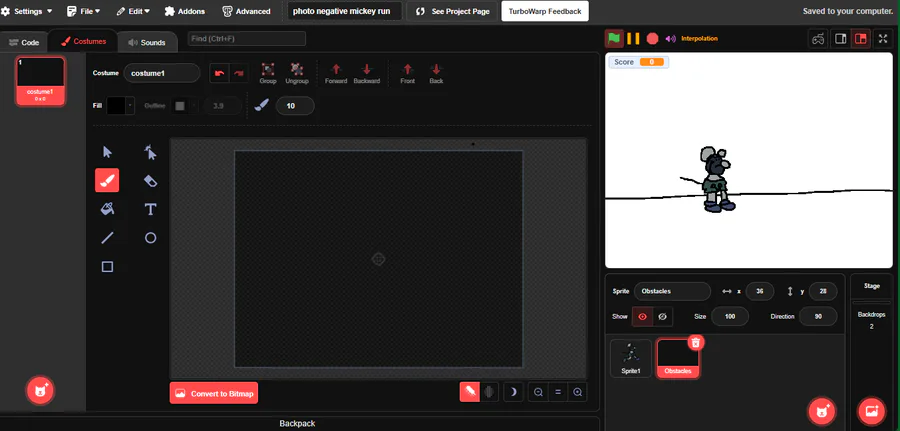This screenshot has width=900, height=431.
Task: Select the Fill bucket tool
Action: 107,209
